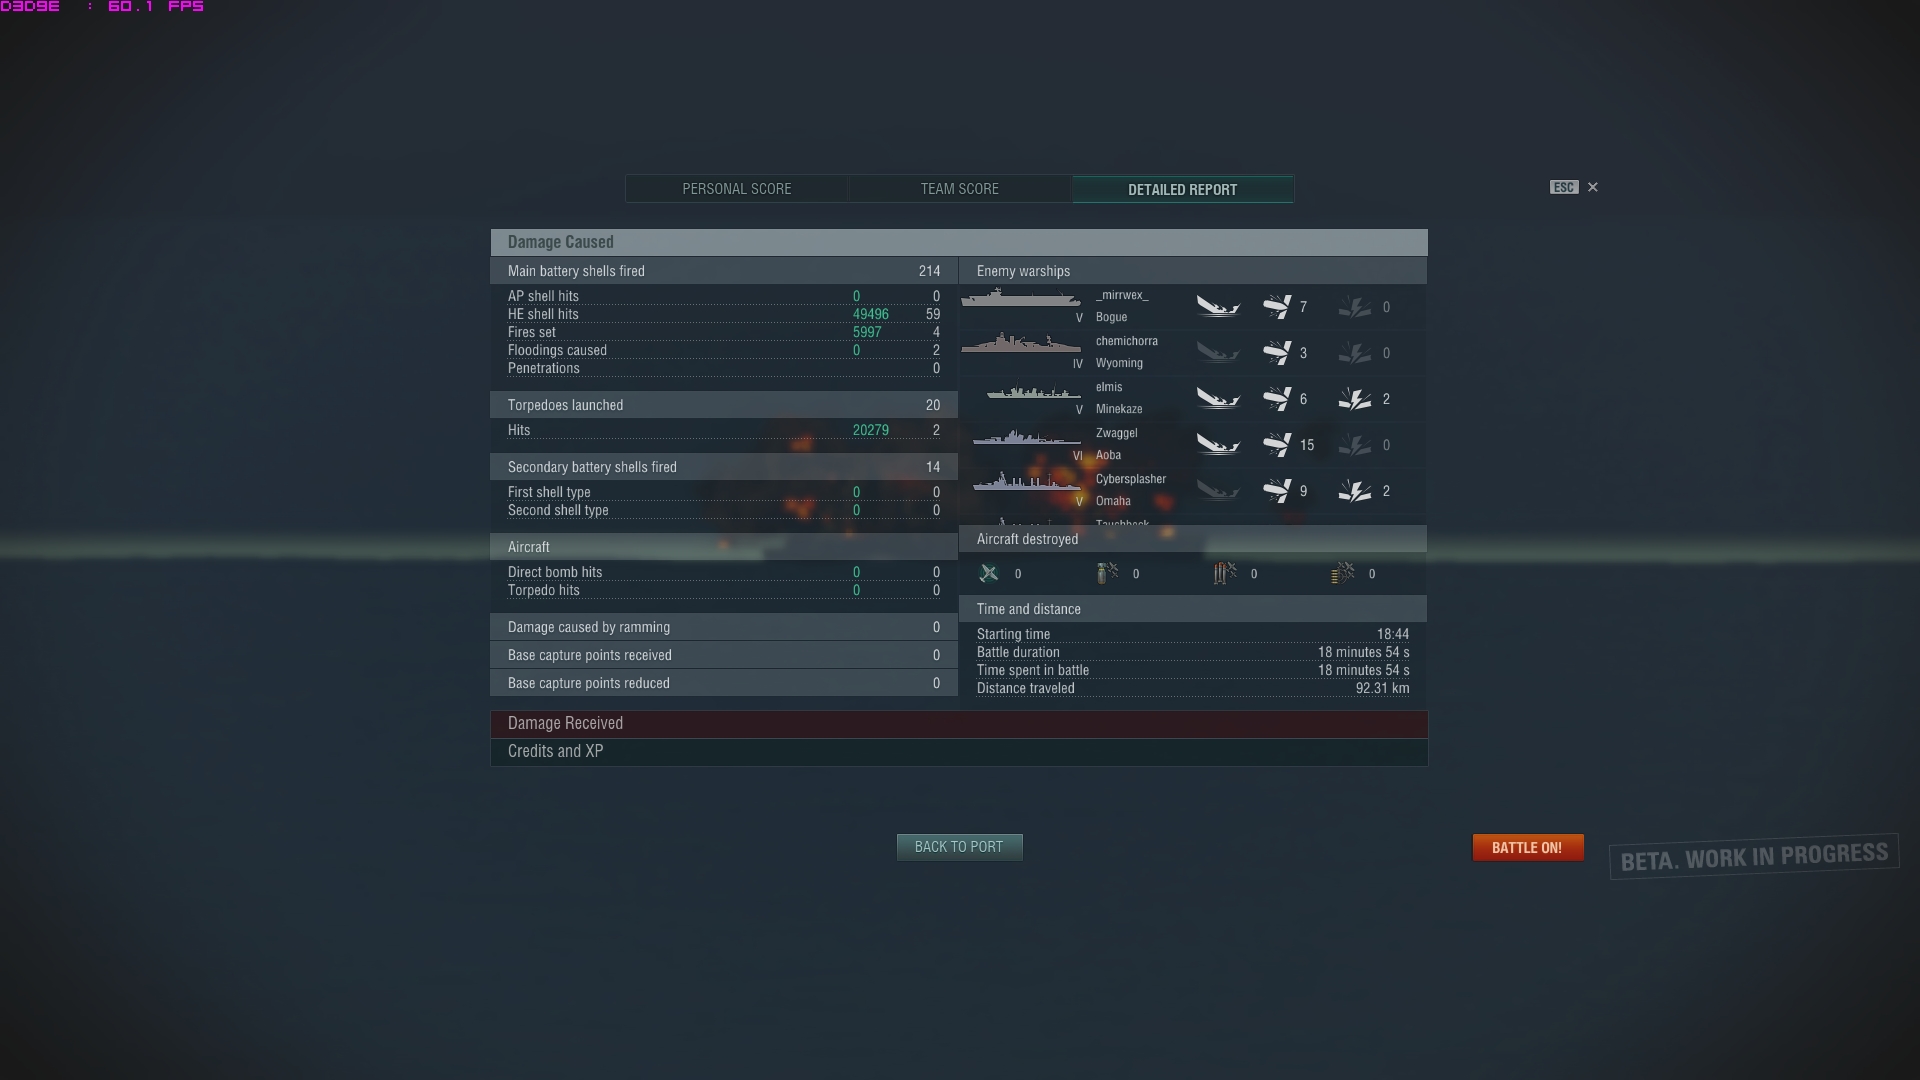Click the torpedo hits icon for Omaha
The width and height of the screenshot is (1920, 1080).
[x=1355, y=491]
